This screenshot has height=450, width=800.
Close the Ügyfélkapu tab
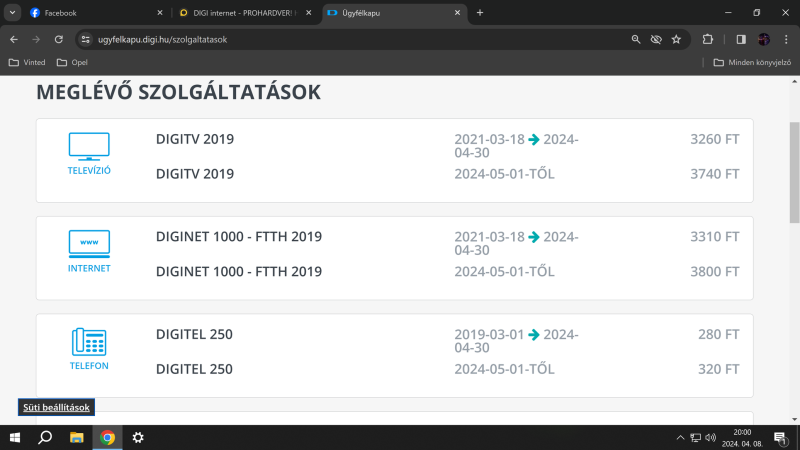[x=457, y=13]
